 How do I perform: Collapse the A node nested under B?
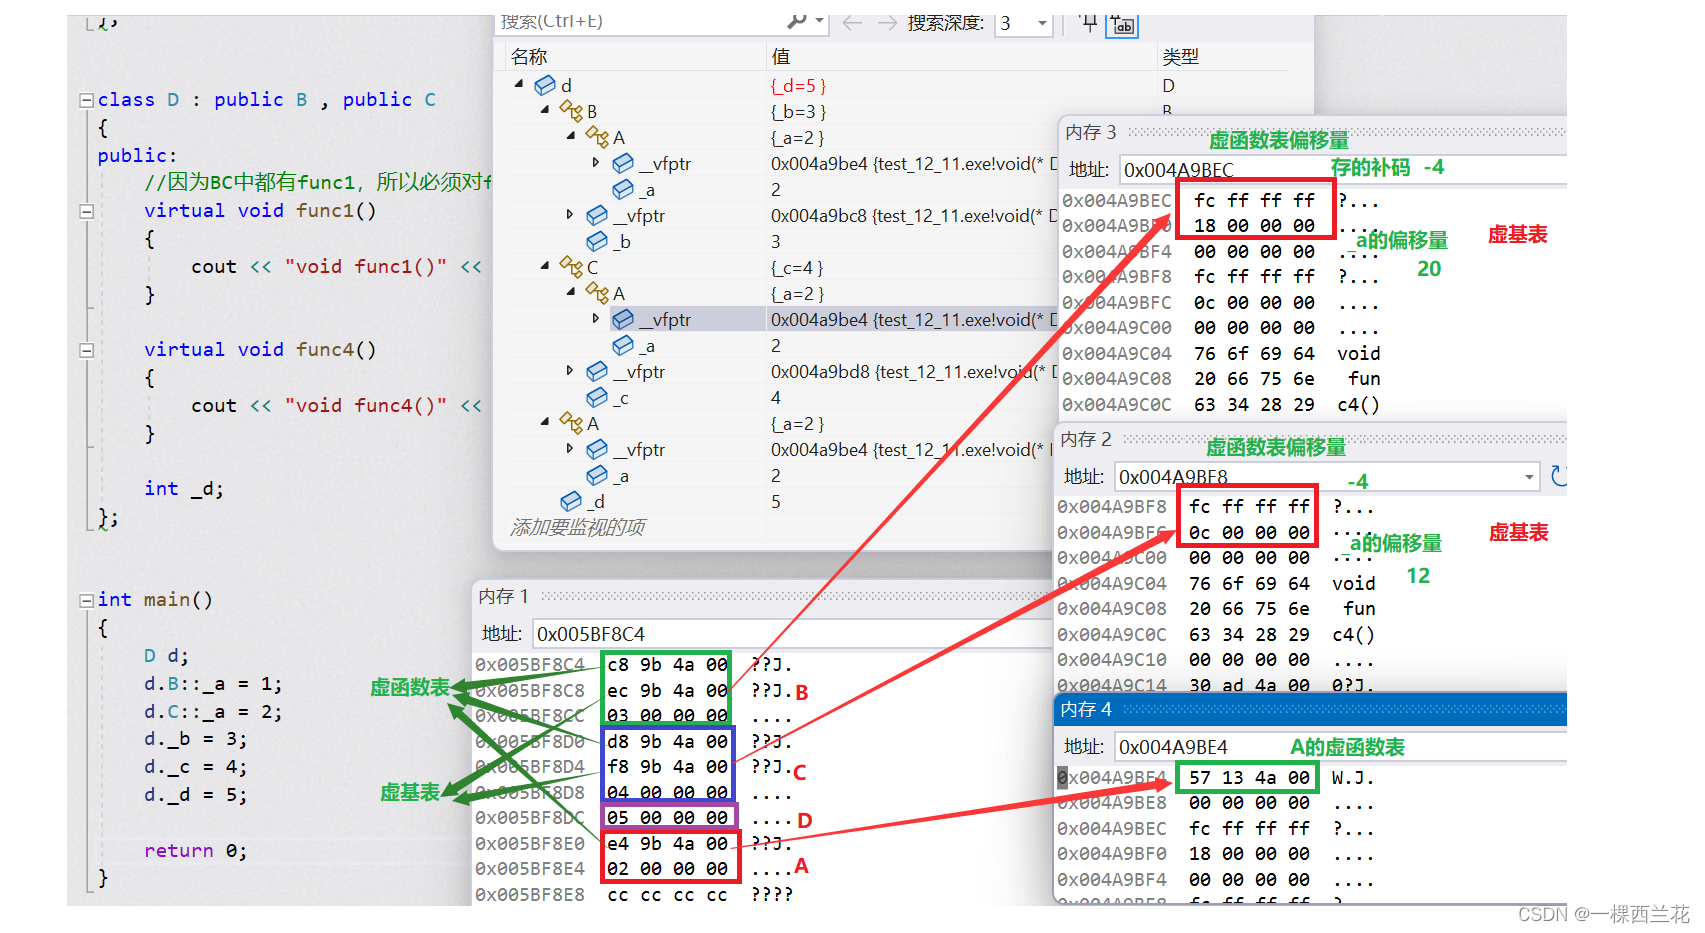click(x=571, y=136)
